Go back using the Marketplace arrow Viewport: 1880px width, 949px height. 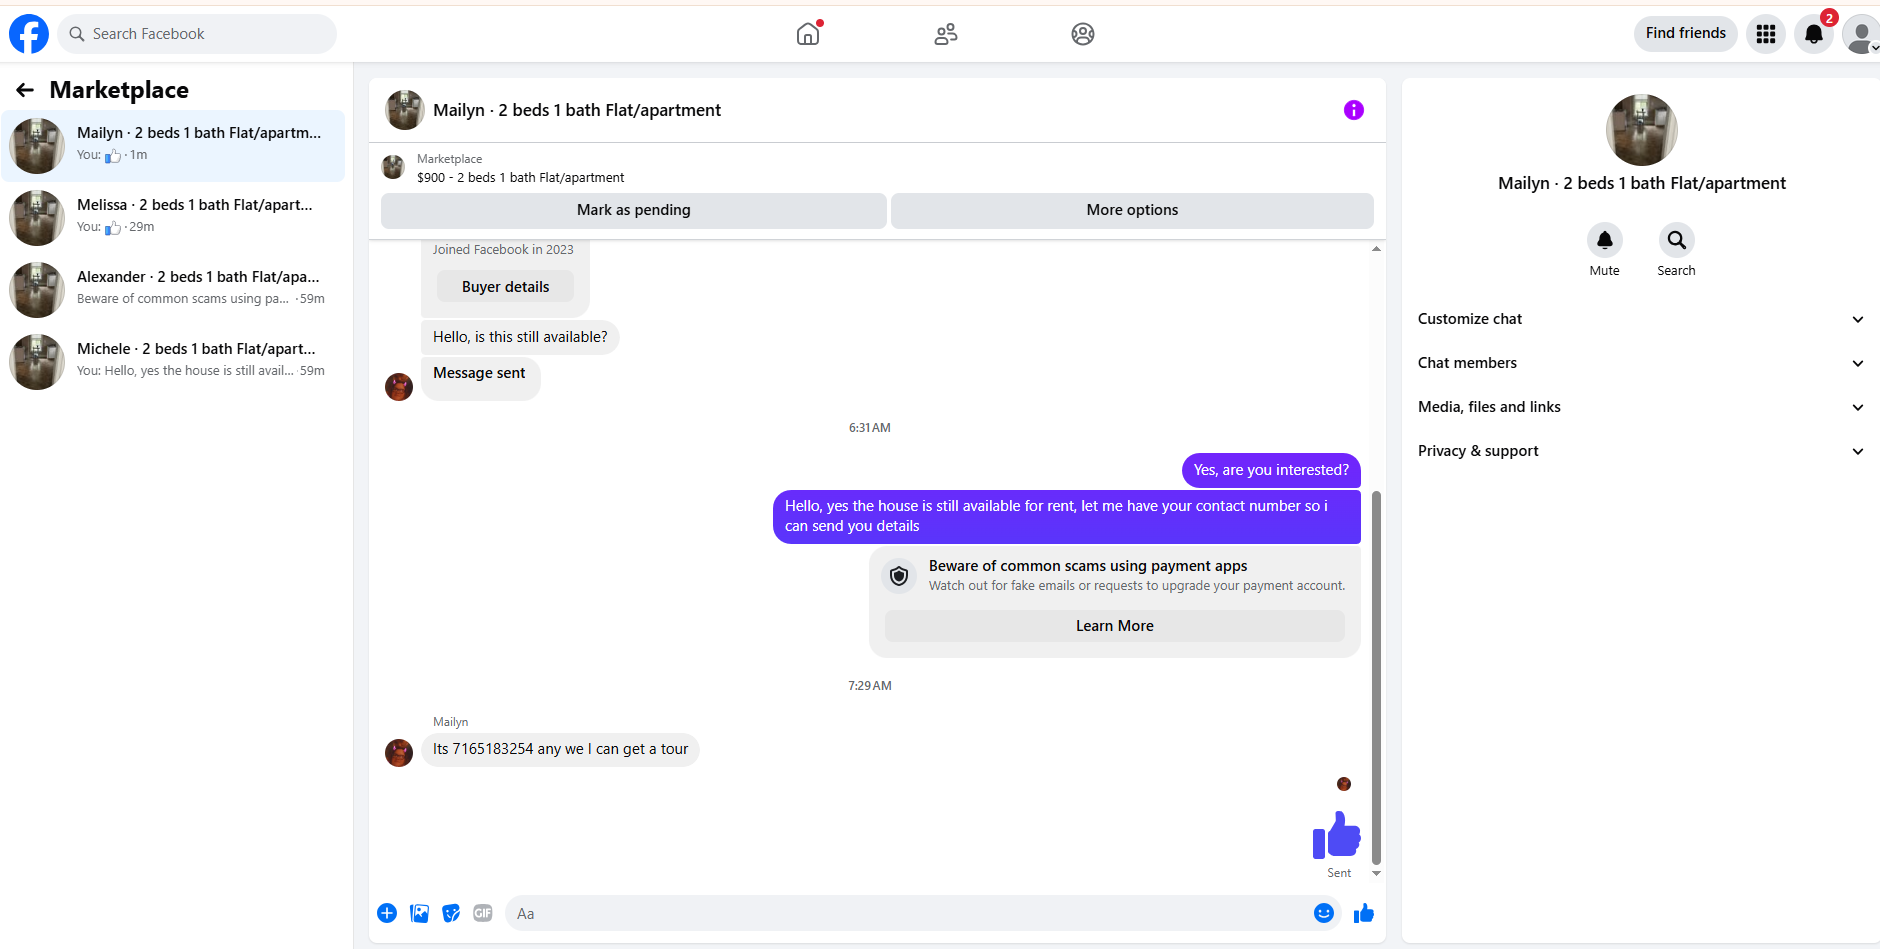pyautogui.click(x=25, y=90)
